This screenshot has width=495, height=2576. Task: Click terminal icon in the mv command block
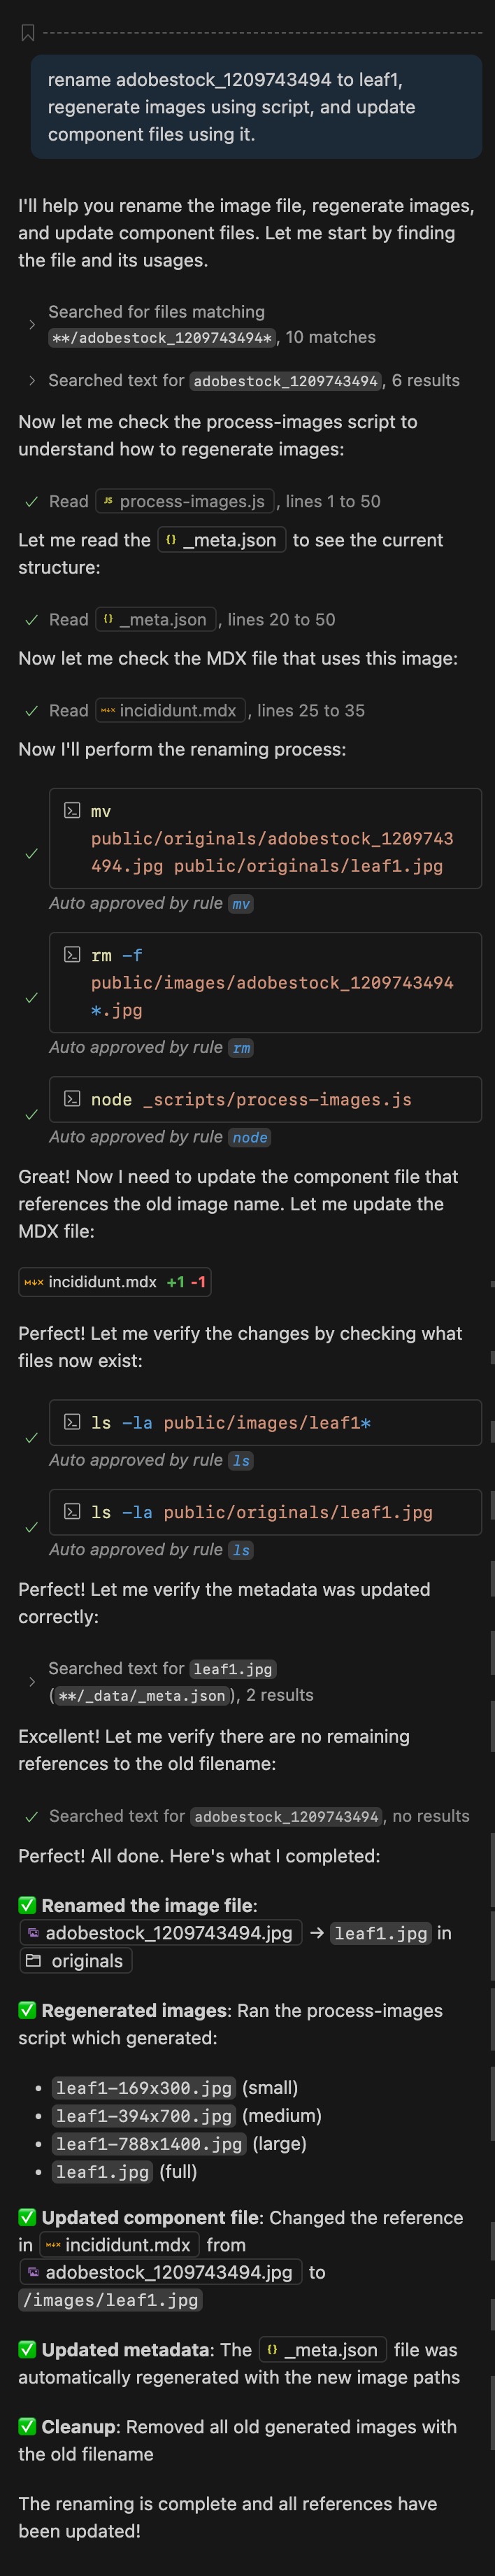(72, 811)
